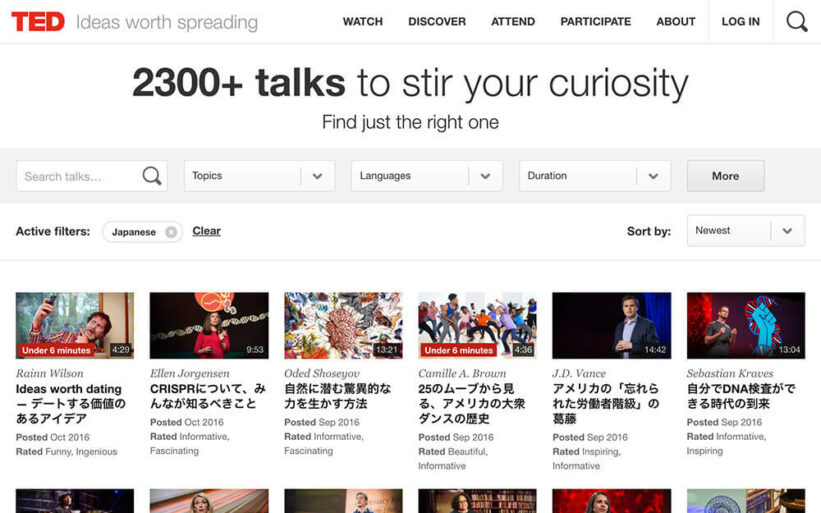Click speaker name Rainn Wilson
The width and height of the screenshot is (821, 513).
point(50,373)
